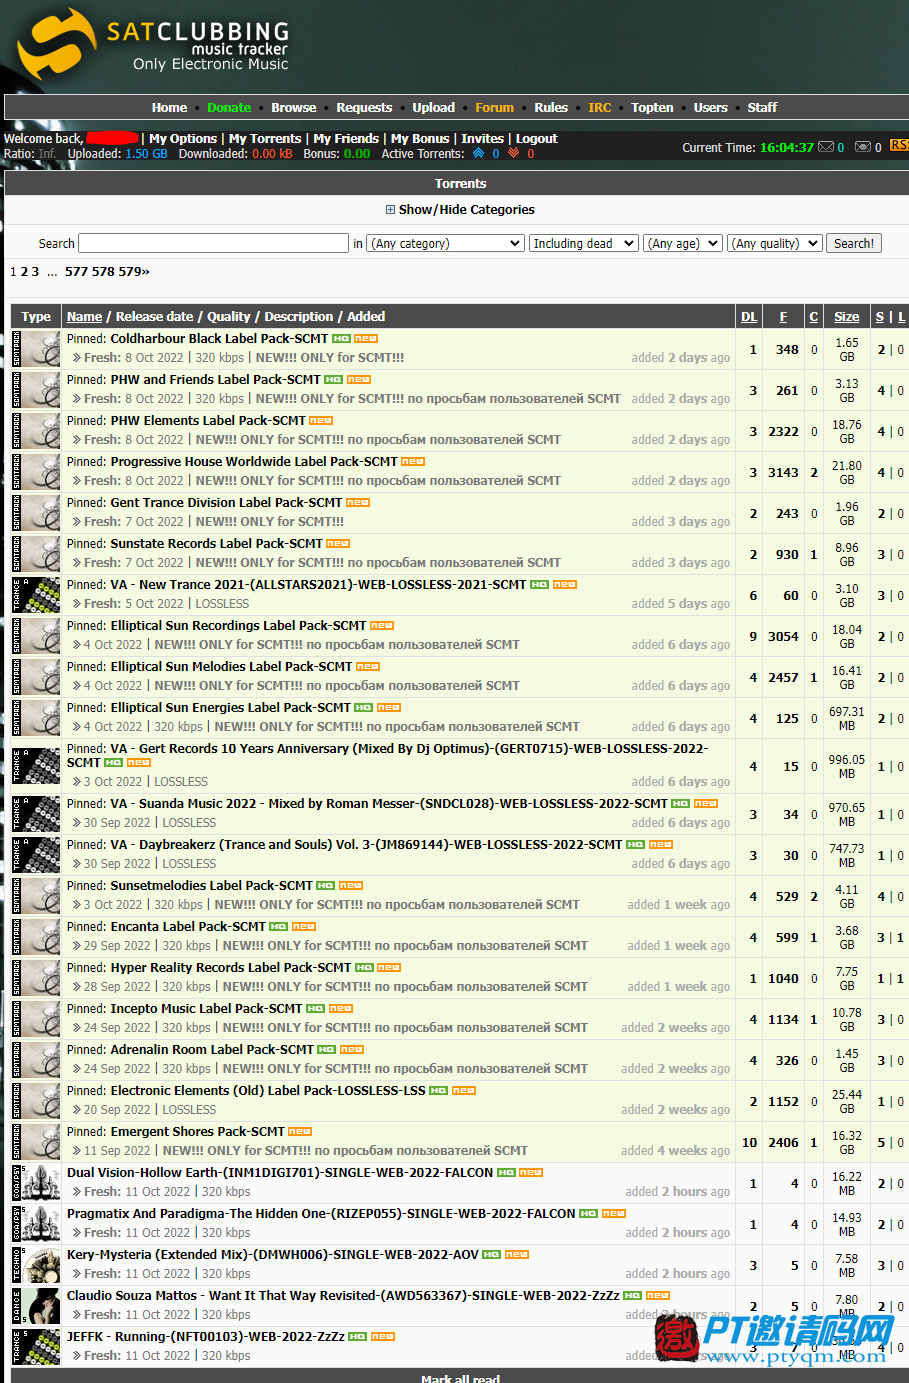This screenshot has width=909, height=1383.
Task: Click the blue seeding arrows icon
Action: point(479,153)
